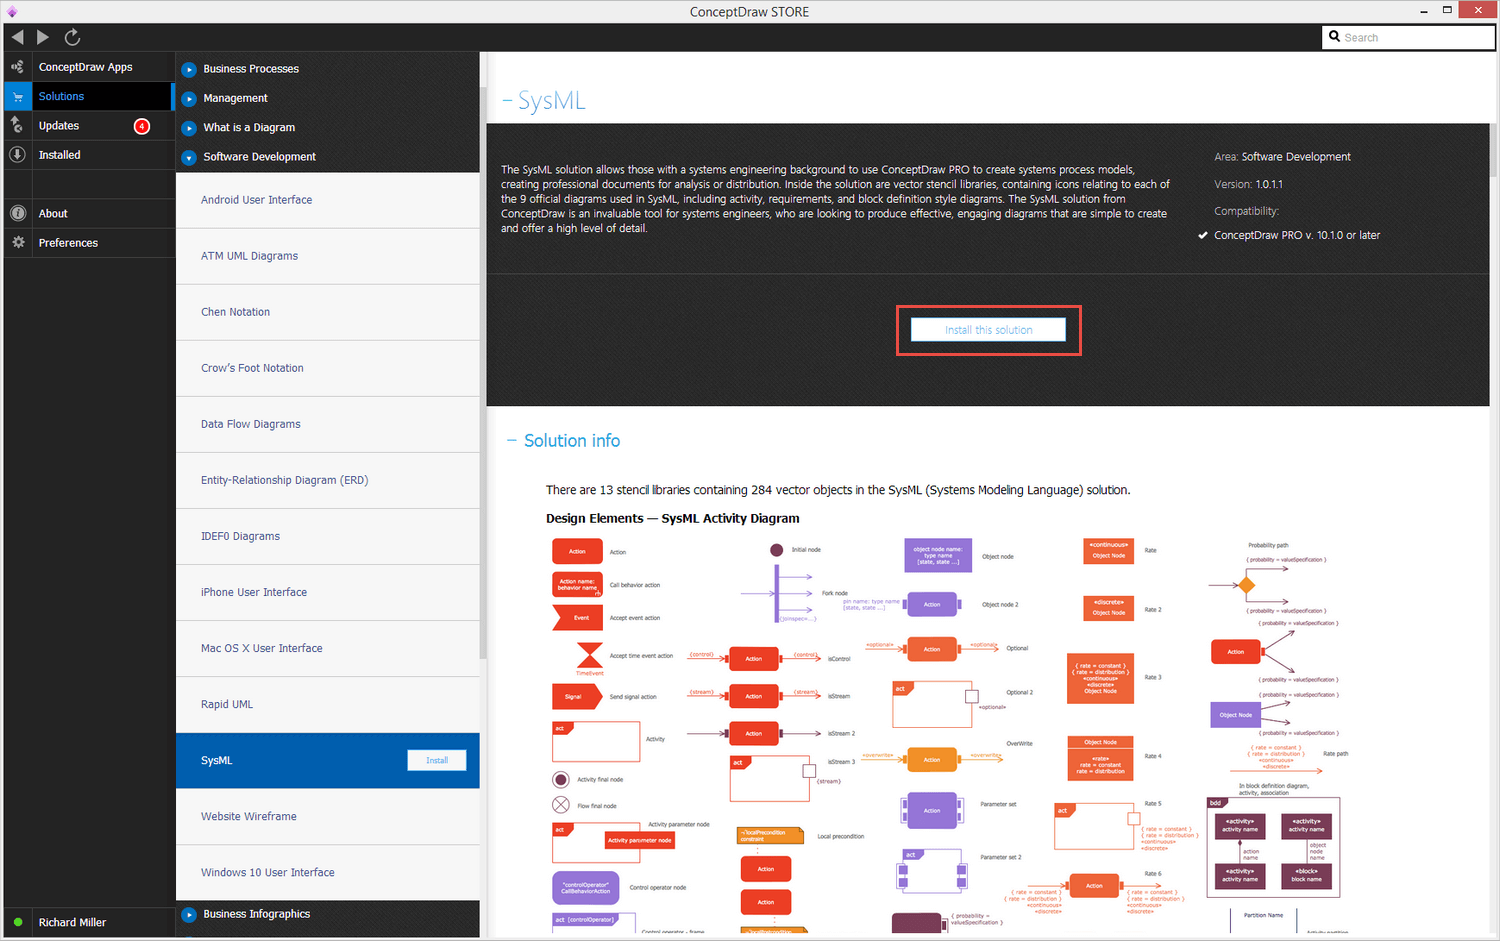This screenshot has height=941, width=1500.
Task: Open the Installed menu item
Action: (x=60, y=155)
